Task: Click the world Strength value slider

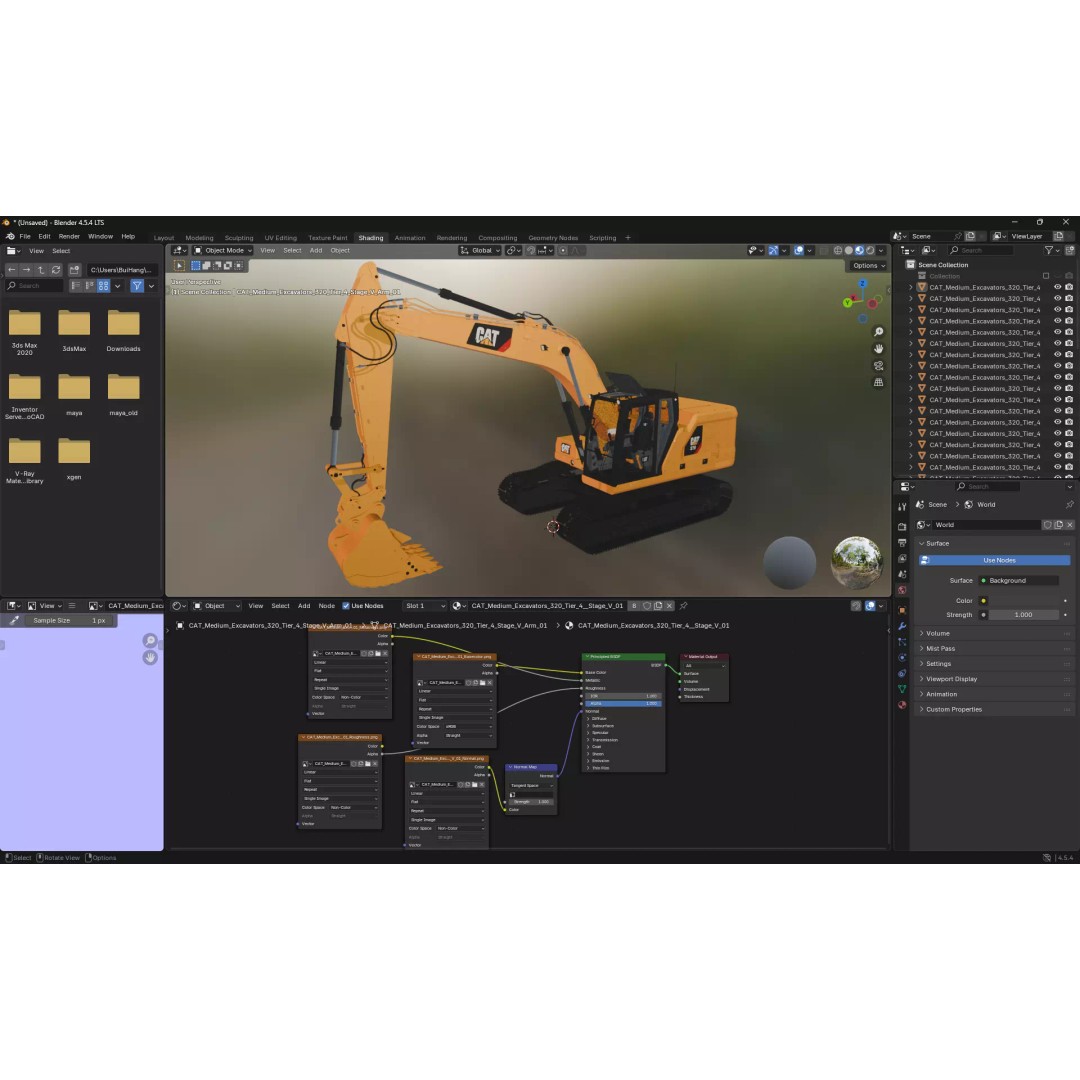Action: [x=1024, y=615]
